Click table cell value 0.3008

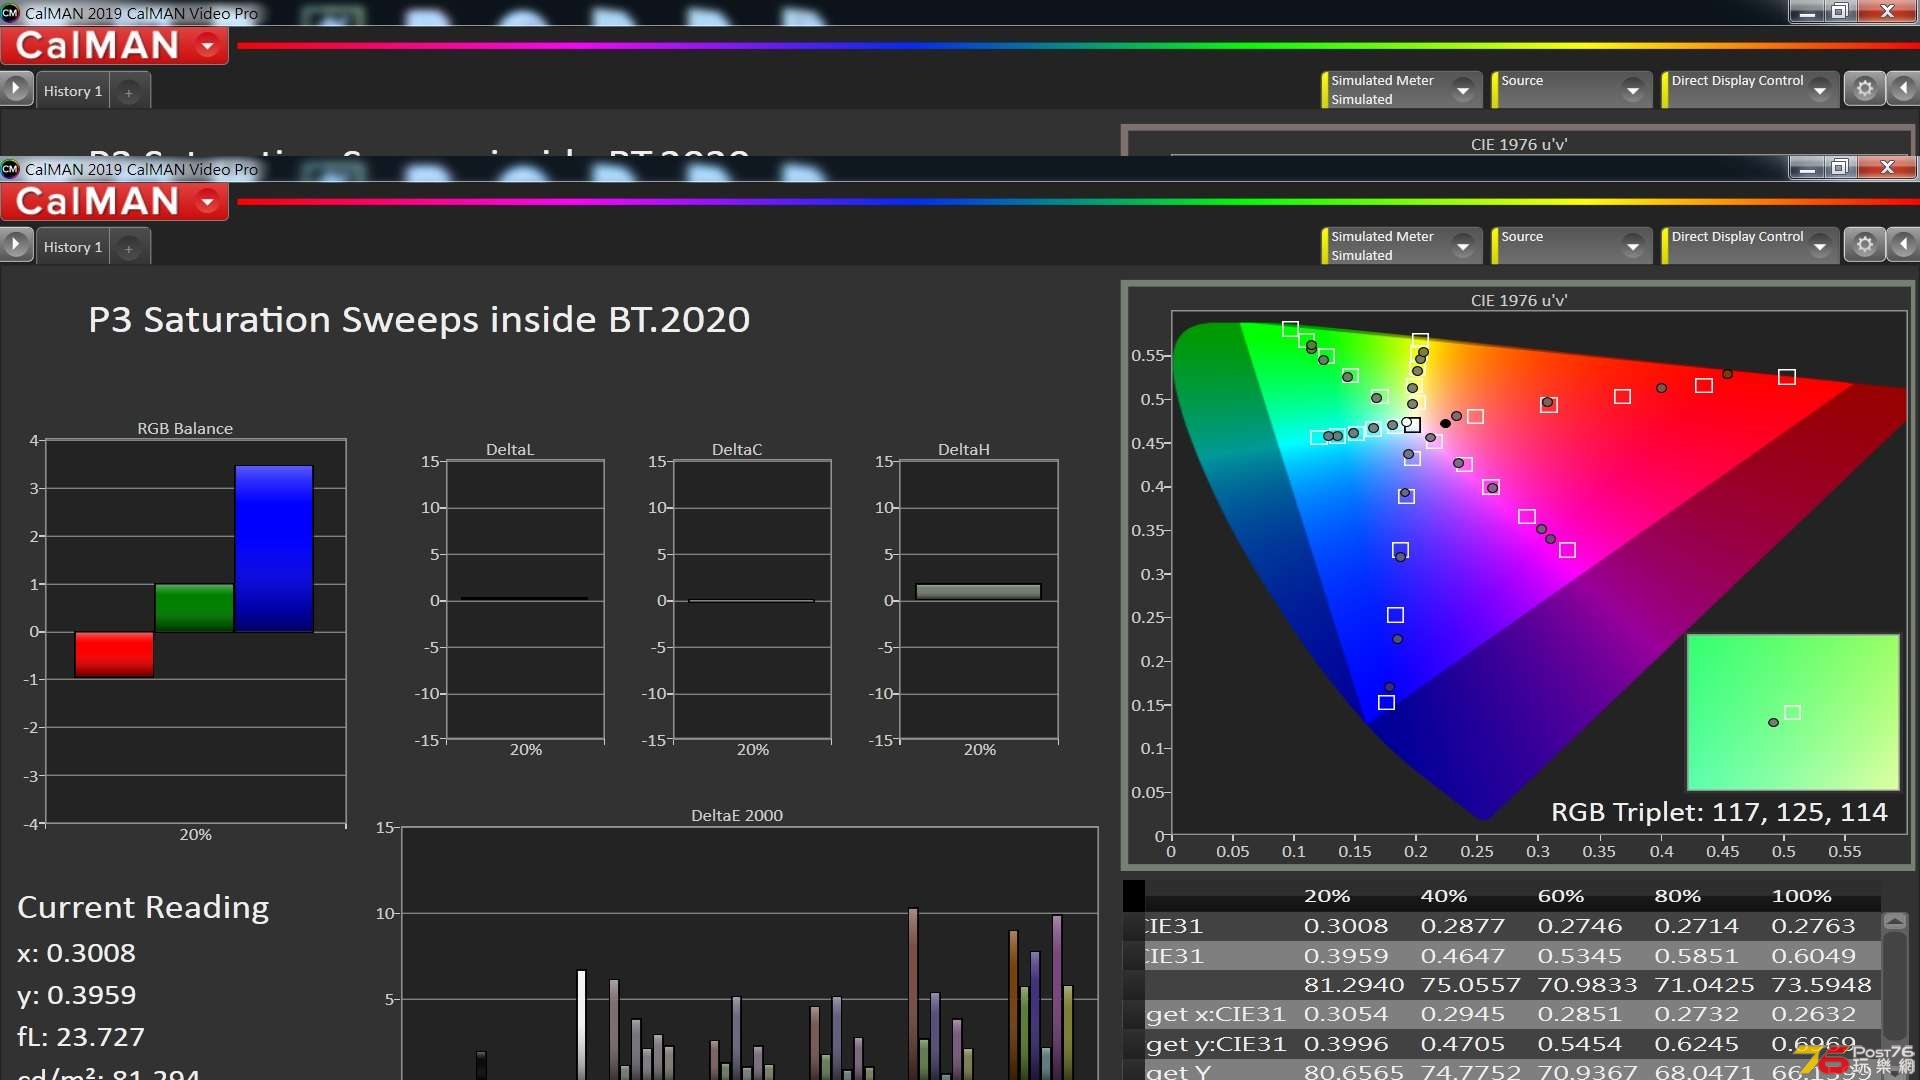pos(1346,926)
